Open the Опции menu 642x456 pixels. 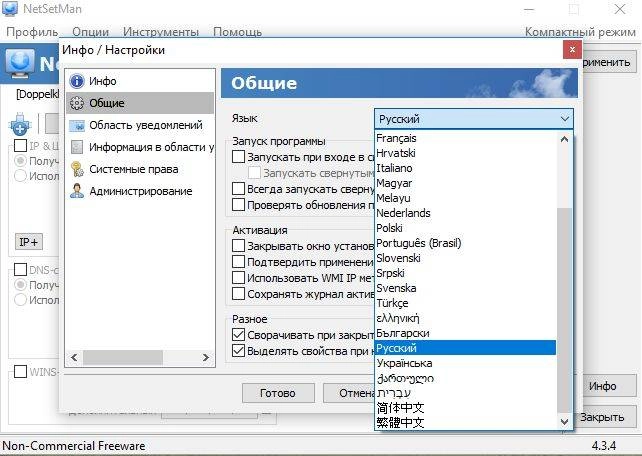pos(90,32)
